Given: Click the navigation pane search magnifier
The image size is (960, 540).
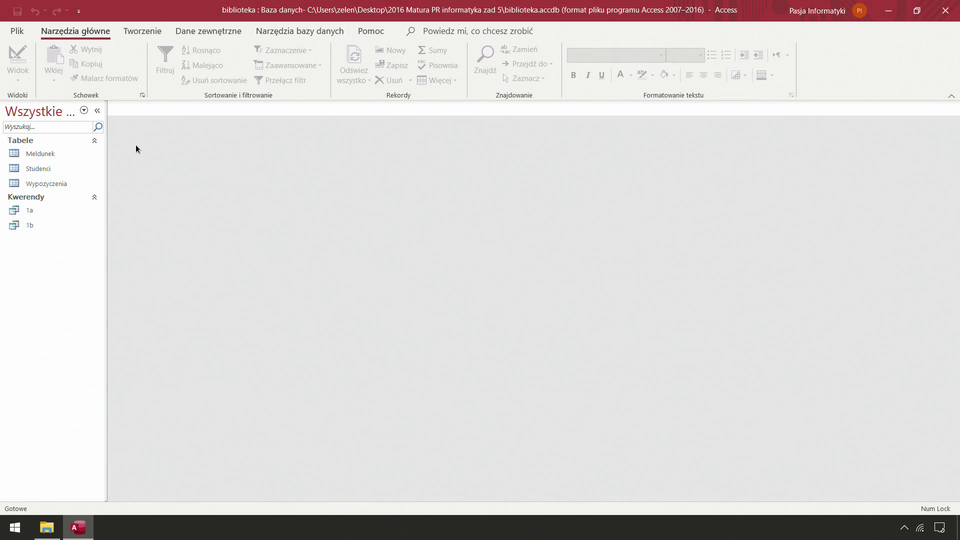Looking at the screenshot, I should [x=98, y=127].
